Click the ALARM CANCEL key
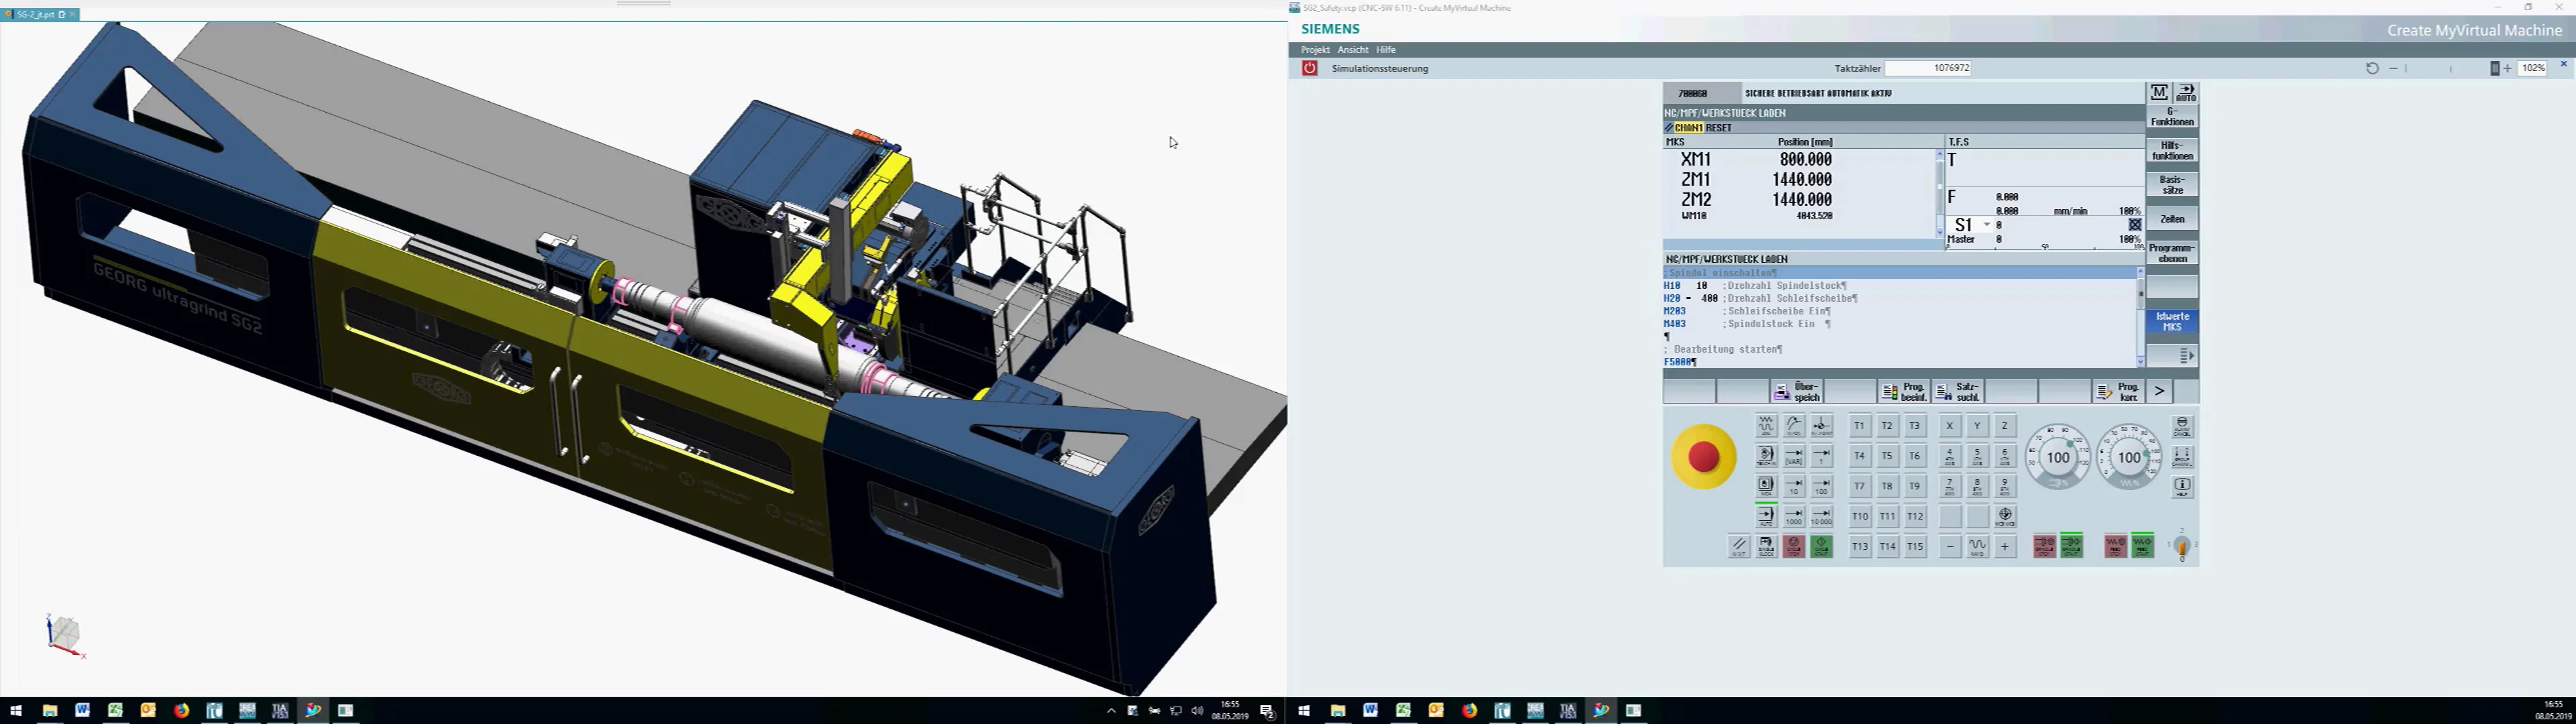The image size is (2576, 724). (x=2182, y=427)
